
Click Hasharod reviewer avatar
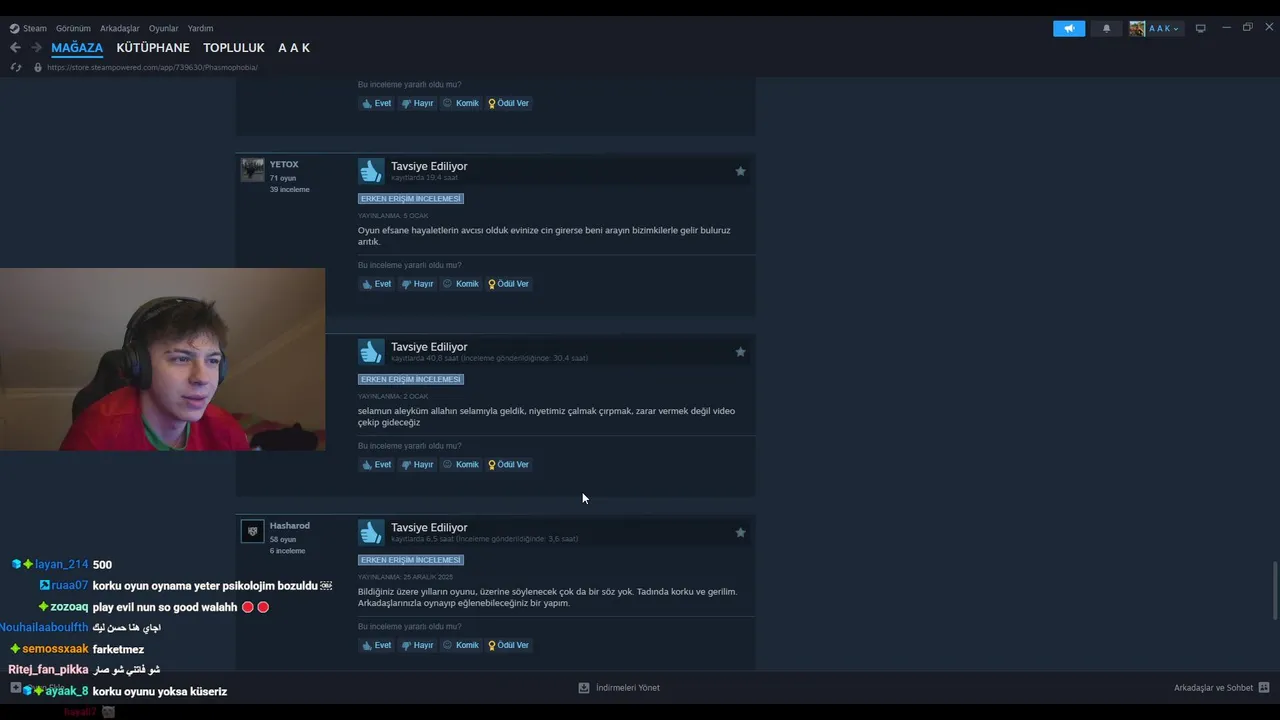pos(253,531)
